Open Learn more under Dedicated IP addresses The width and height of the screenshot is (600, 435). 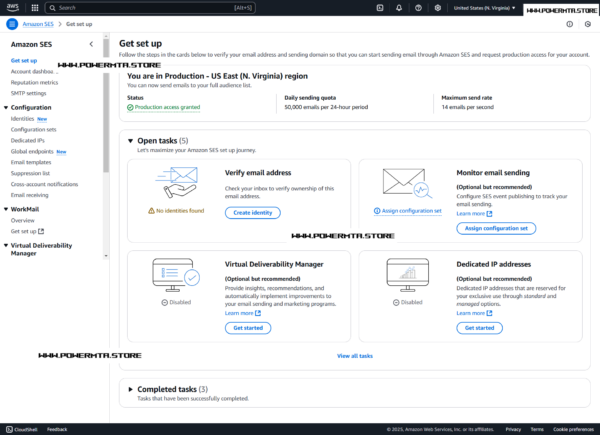coord(474,313)
